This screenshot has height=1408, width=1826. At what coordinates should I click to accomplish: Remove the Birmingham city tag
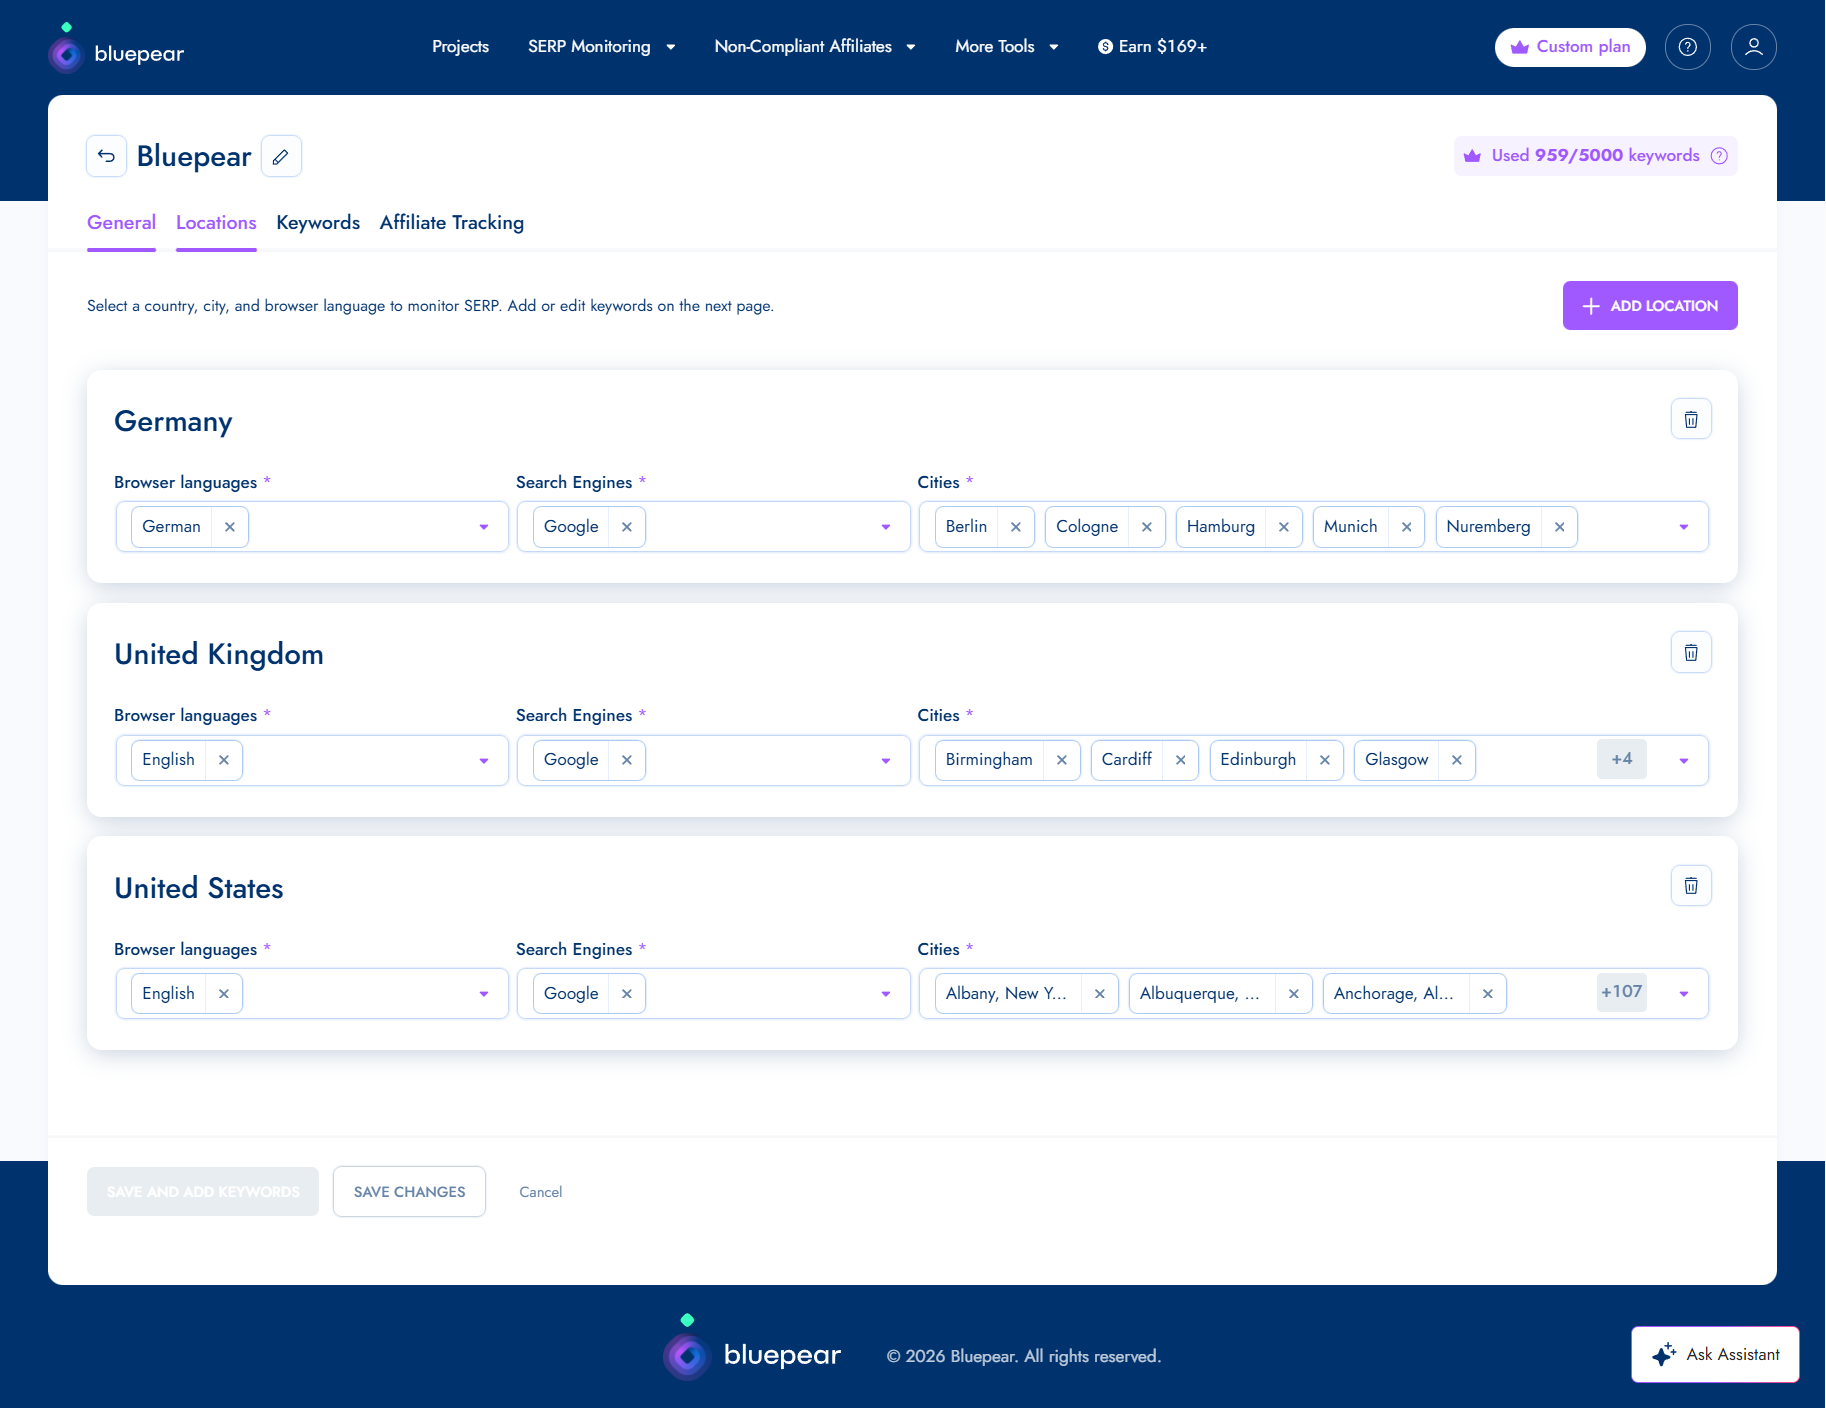1062,760
